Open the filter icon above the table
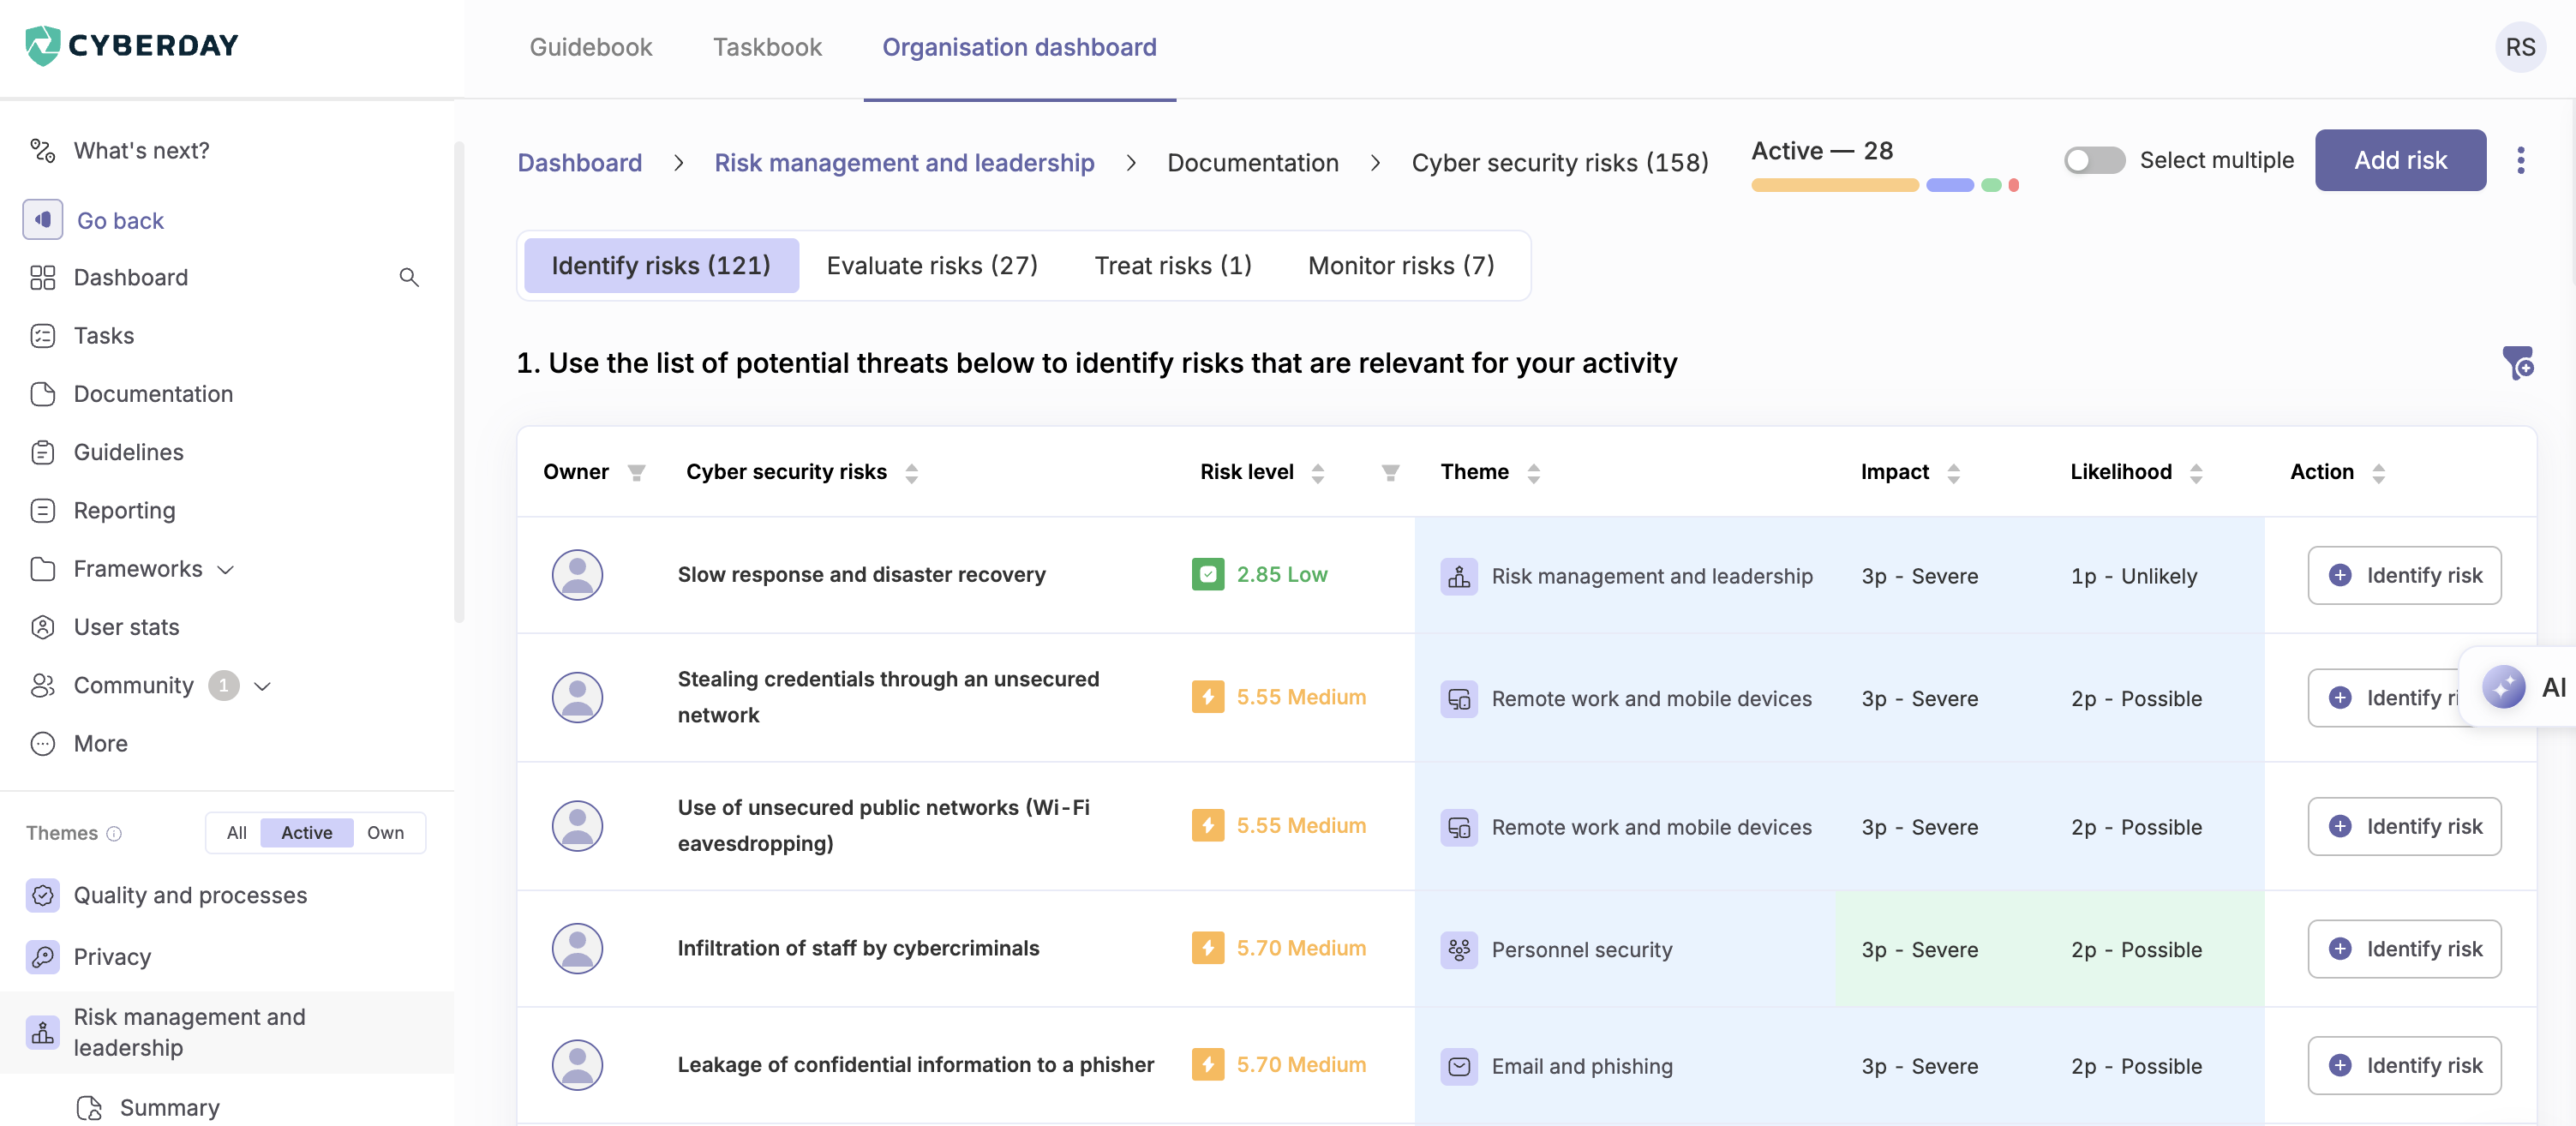The height and width of the screenshot is (1126, 2576). pyautogui.click(x=2517, y=362)
